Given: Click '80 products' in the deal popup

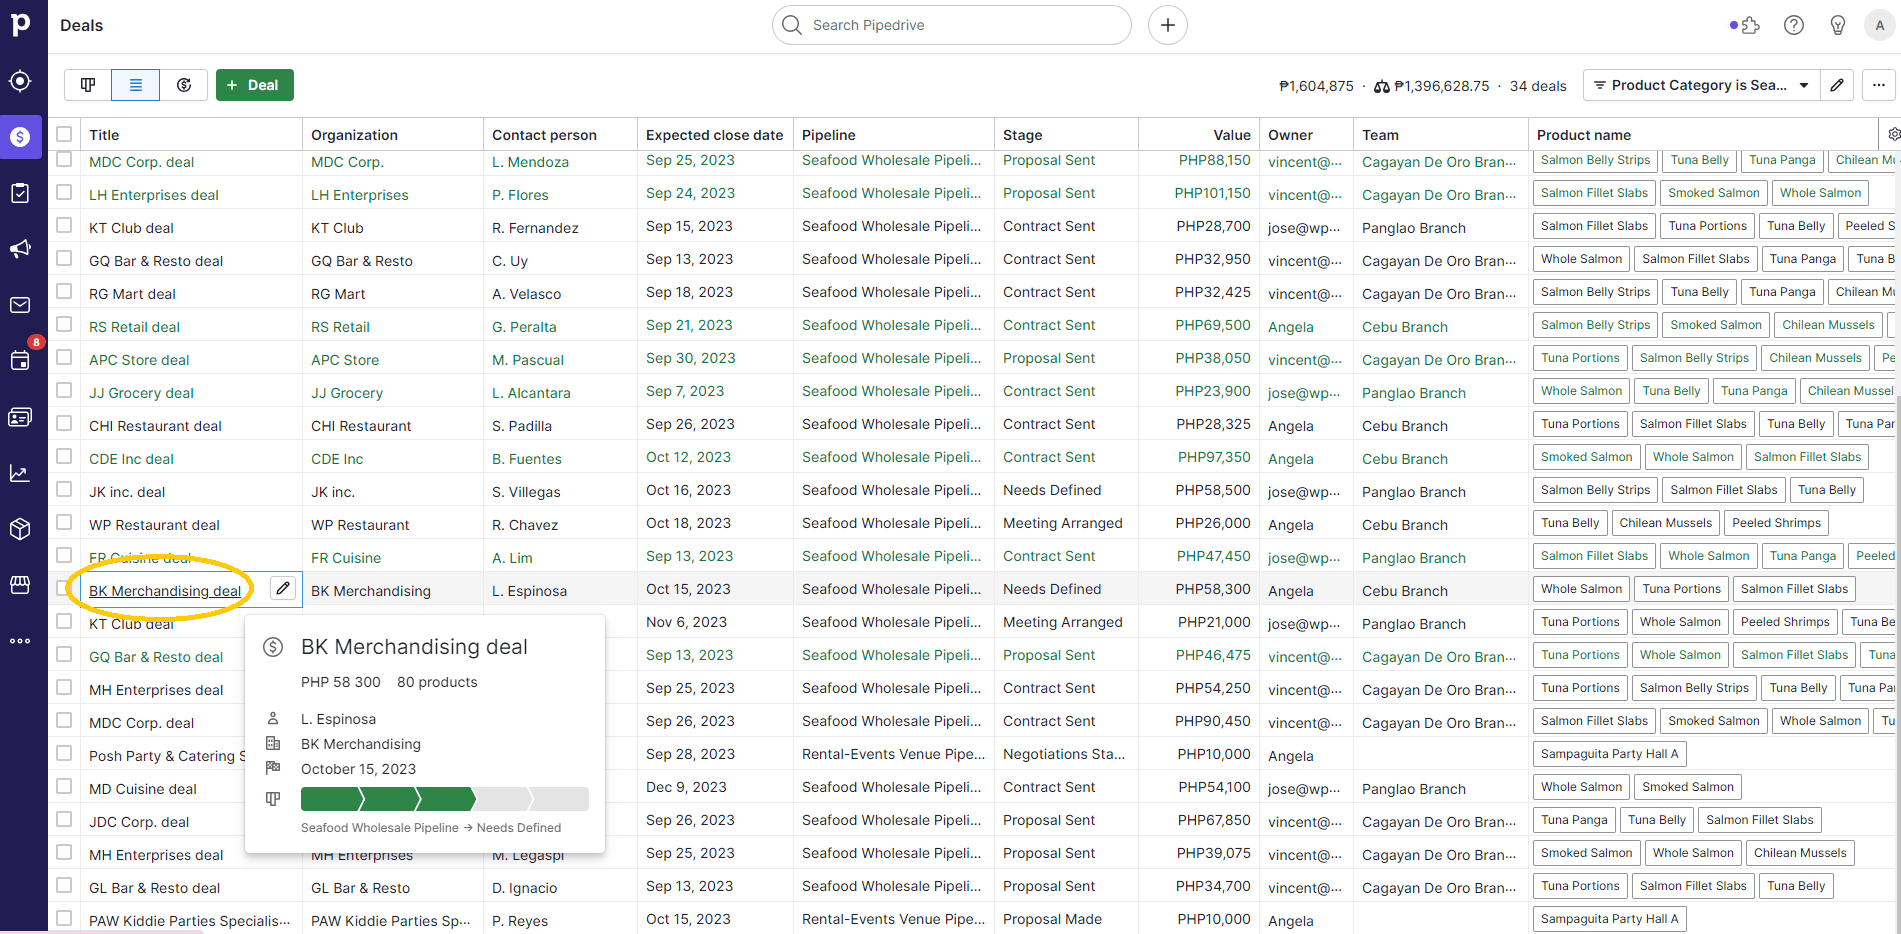Looking at the screenshot, I should point(437,682).
